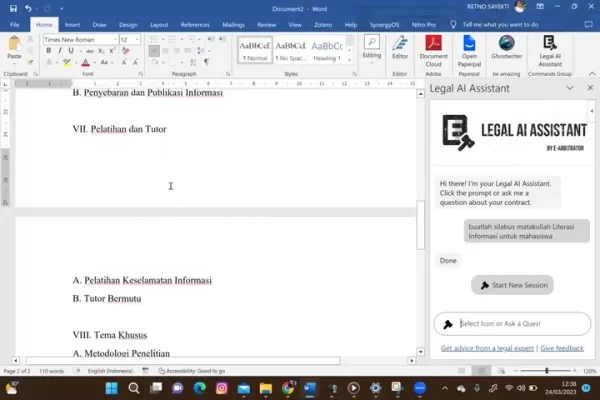
Task: Toggle center text alignment
Action: pyautogui.click(x=165, y=51)
